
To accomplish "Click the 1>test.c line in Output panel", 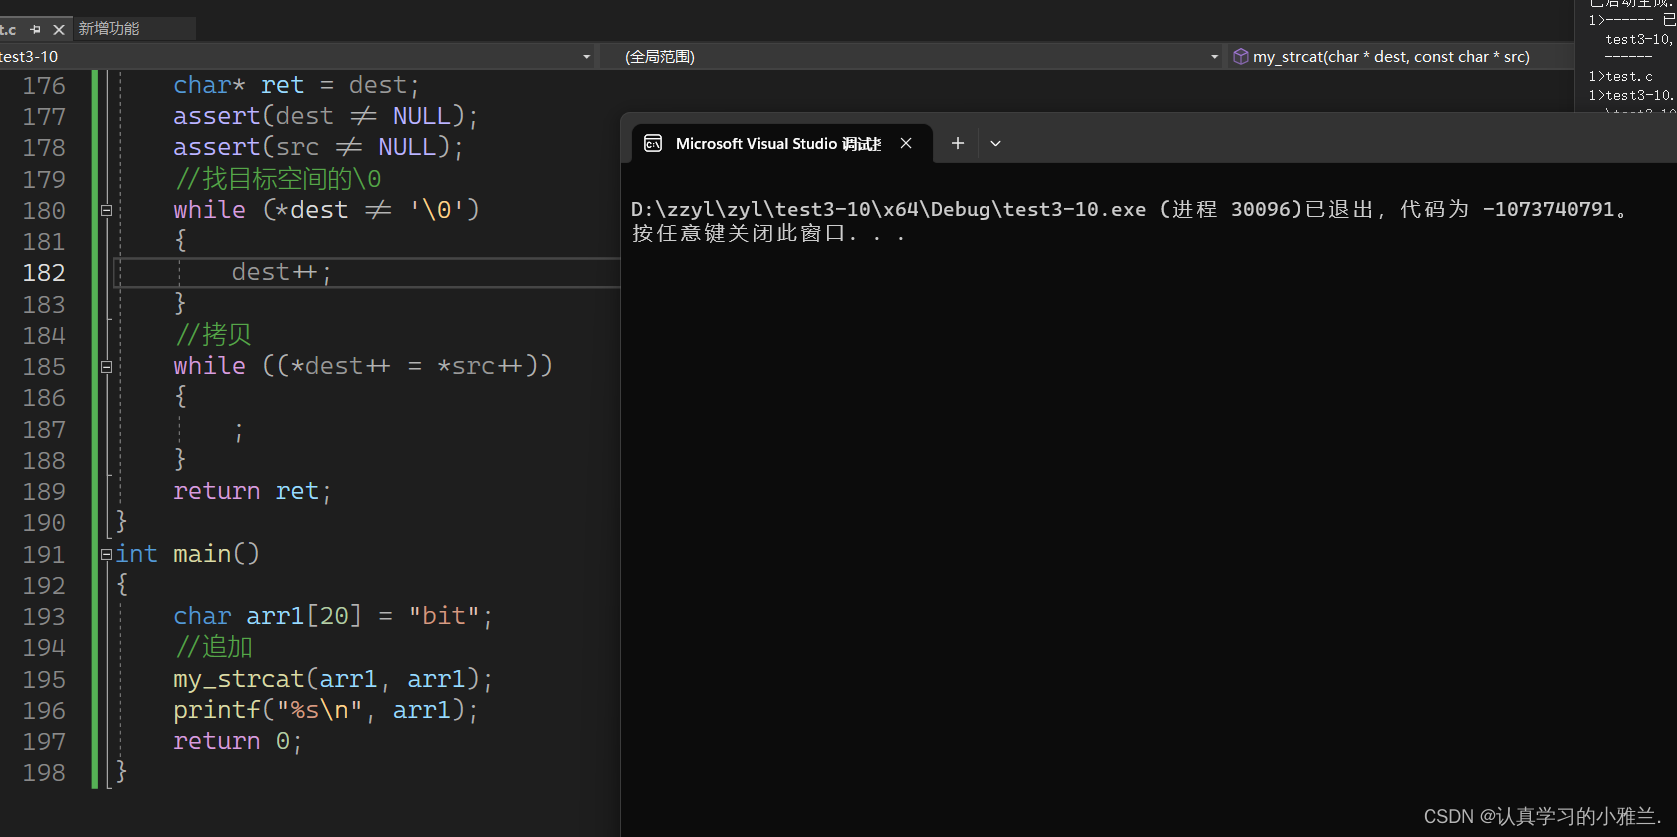I will coord(1620,77).
